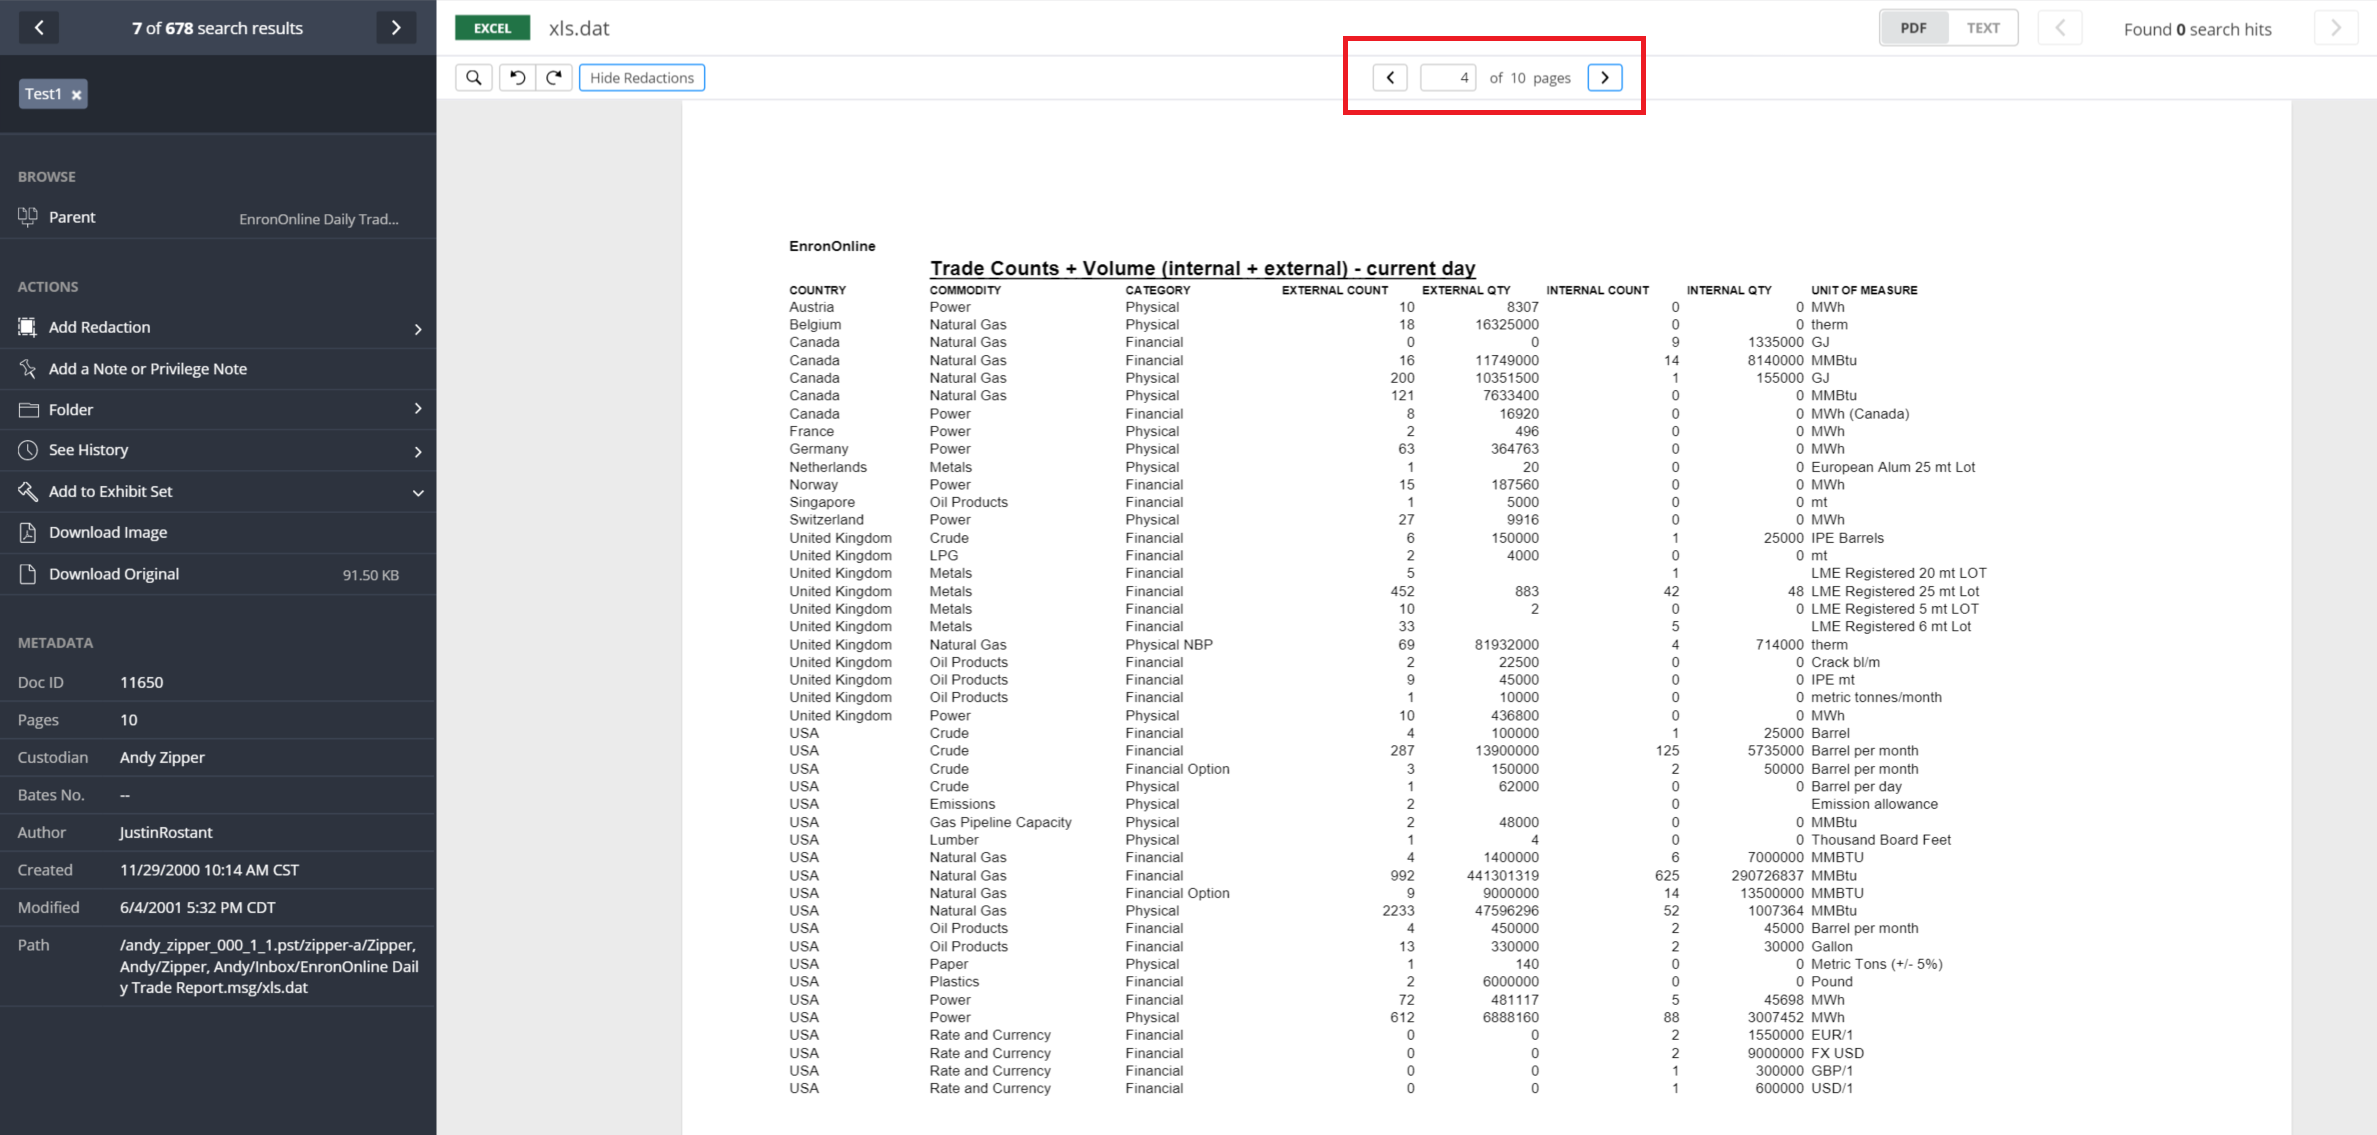The width and height of the screenshot is (2377, 1135).
Task: Click the Trade Counts + Volume heading
Action: 1203,268
